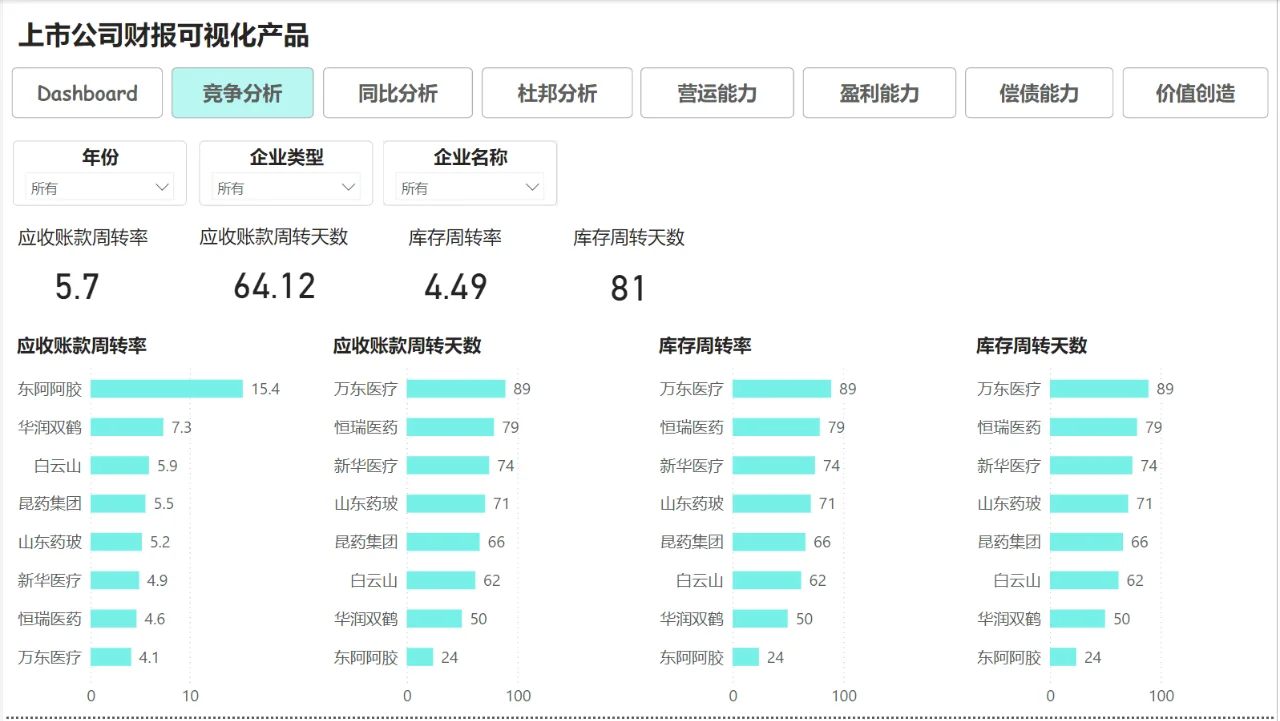Viewport: 1280px width, 721px height.
Task: Select 万东医疗 bar in 应收账款周转天数 chart
Action: click(456, 389)
